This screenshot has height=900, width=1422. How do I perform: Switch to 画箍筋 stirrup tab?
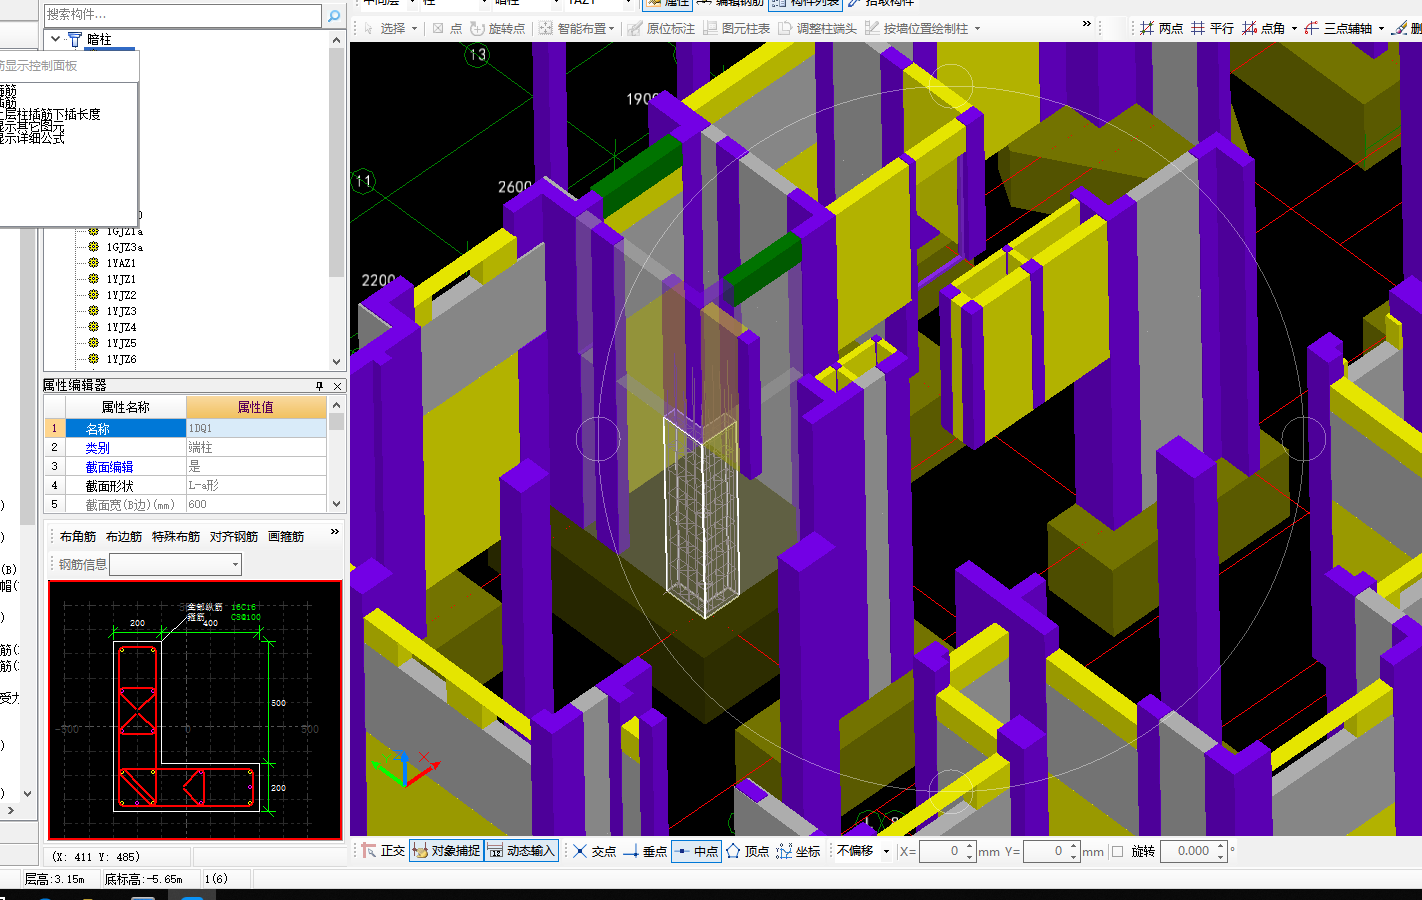click(x=286, y=537)
